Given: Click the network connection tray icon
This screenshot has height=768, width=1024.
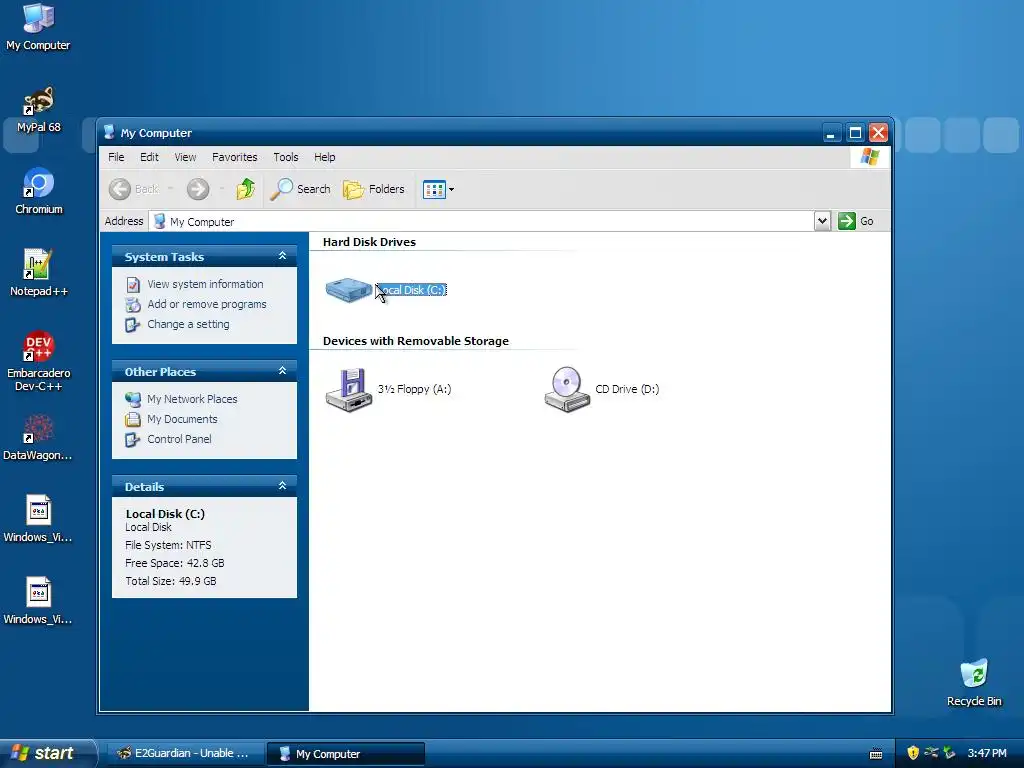Looking at the screenshot, I should point(931,753).
